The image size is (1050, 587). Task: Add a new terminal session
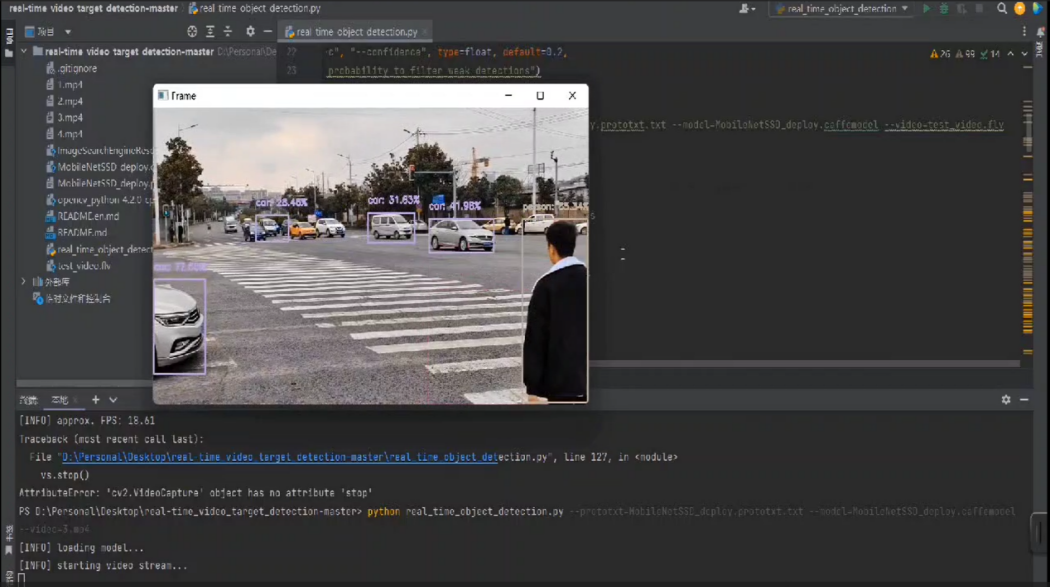[x=96, y=400]
